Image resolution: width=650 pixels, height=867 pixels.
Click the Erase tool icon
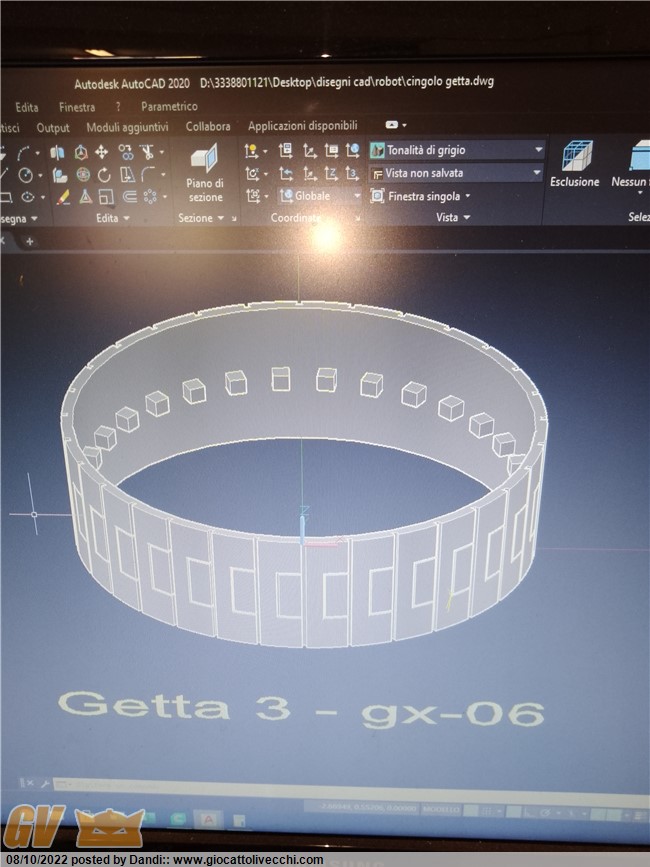pos(63,197)
